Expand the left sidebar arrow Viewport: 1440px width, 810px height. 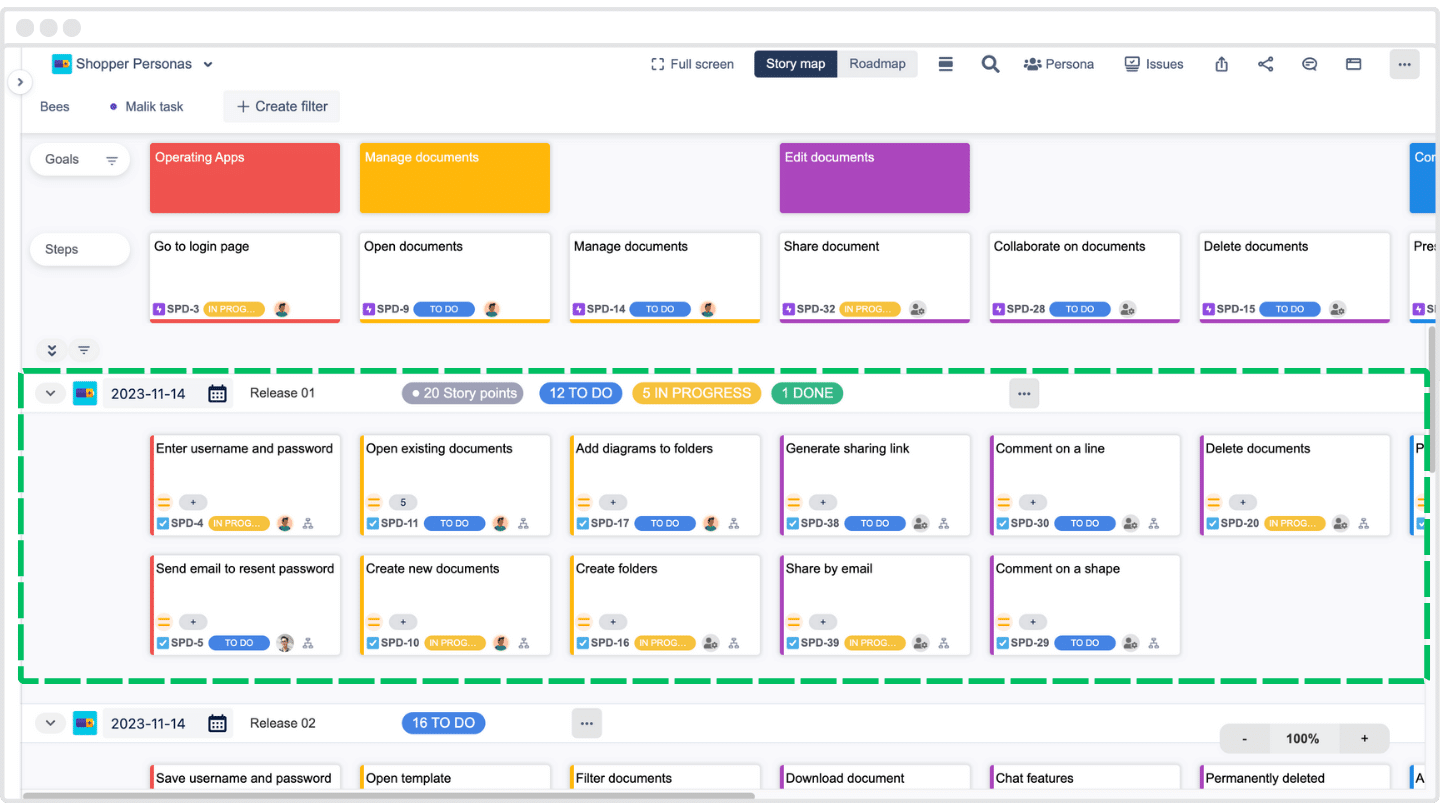pyautogui.click(x=20, y=82)
